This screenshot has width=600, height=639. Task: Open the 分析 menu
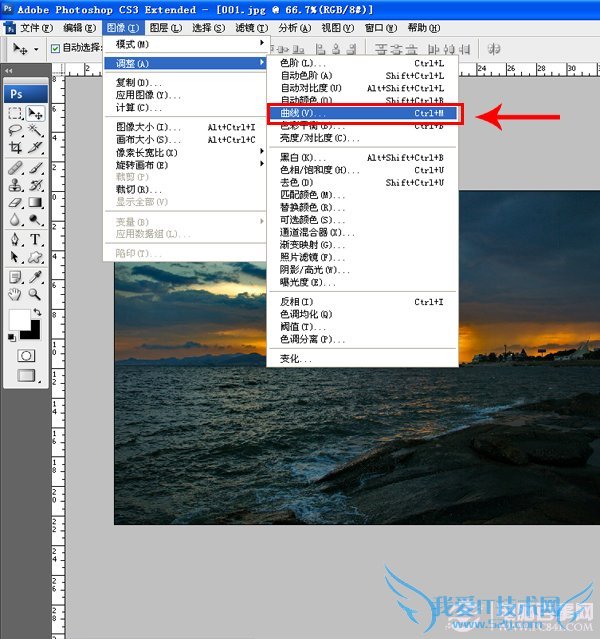[295, 28]
